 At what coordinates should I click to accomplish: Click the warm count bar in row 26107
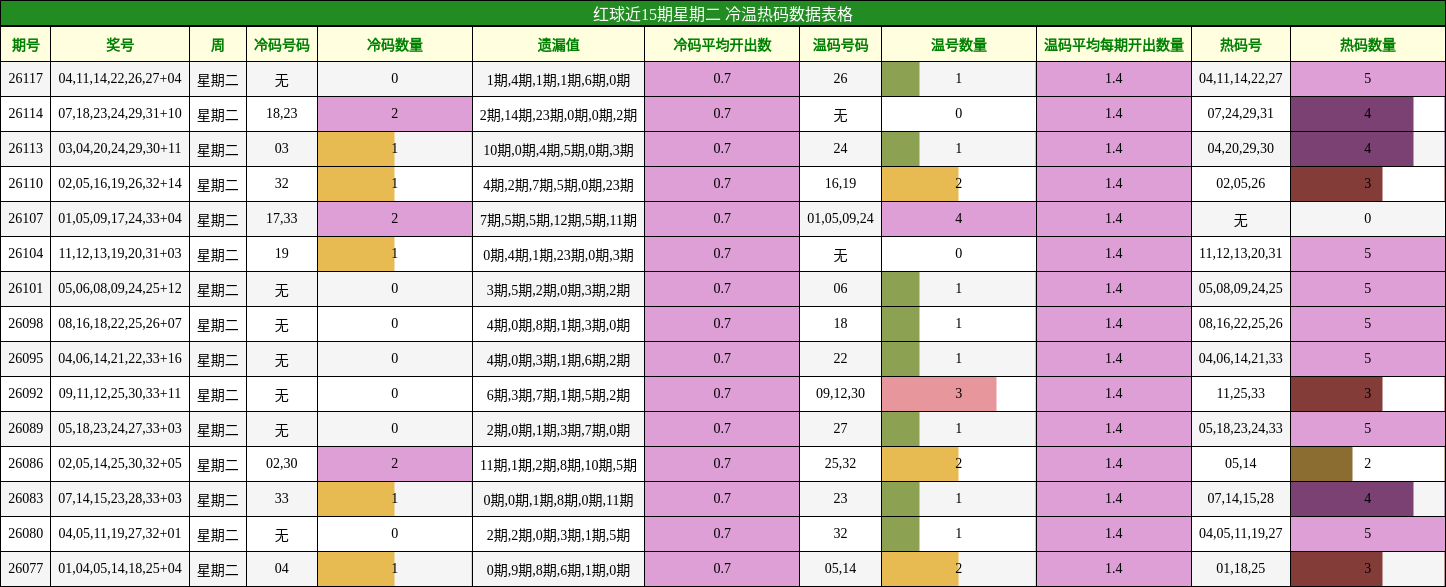pyautogui.click(x=959, y=219)
